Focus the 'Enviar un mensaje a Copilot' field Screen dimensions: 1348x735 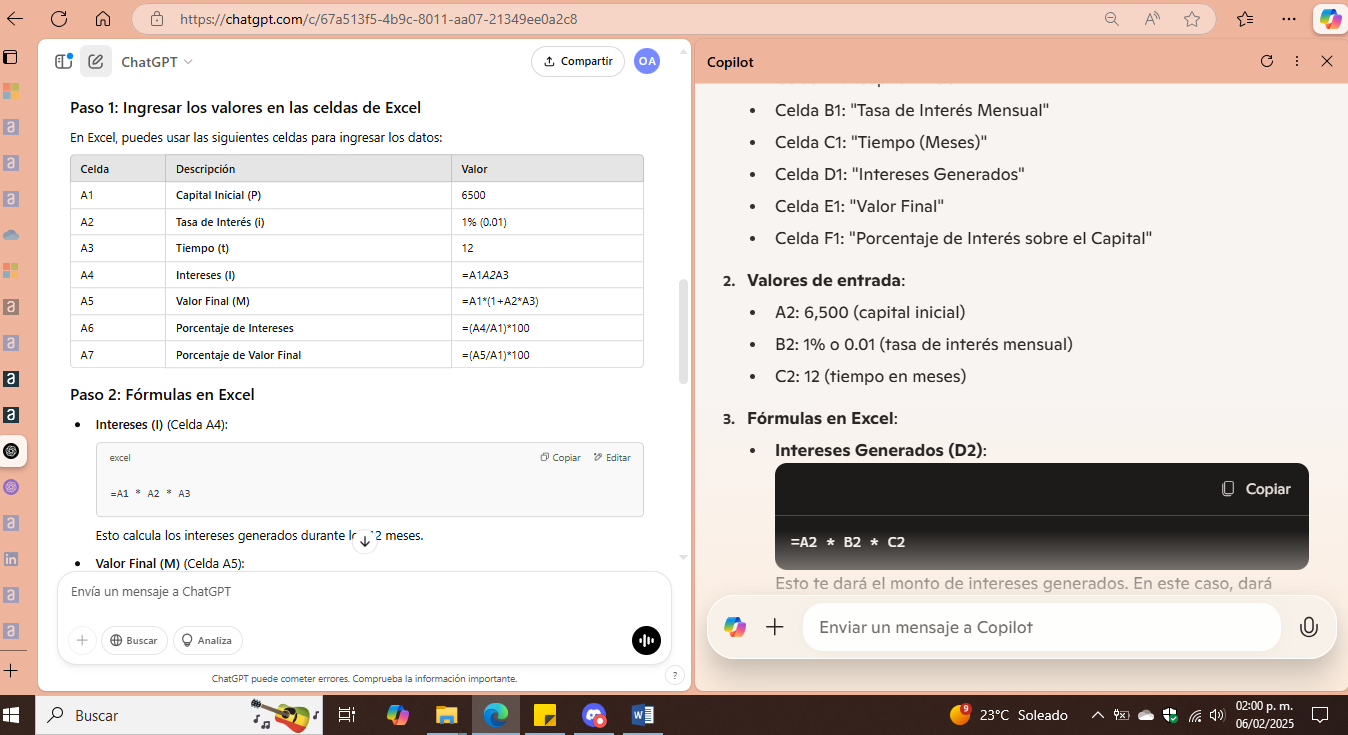pos(1041,627)
